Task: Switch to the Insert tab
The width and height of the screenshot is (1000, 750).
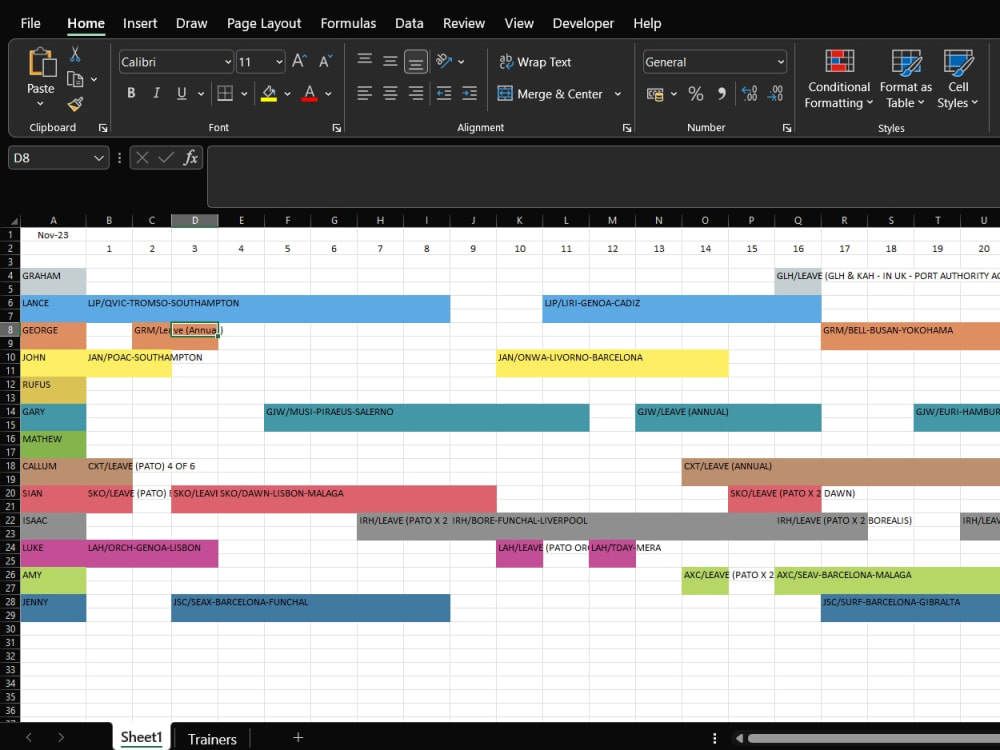Action: [x=140, y=23]
